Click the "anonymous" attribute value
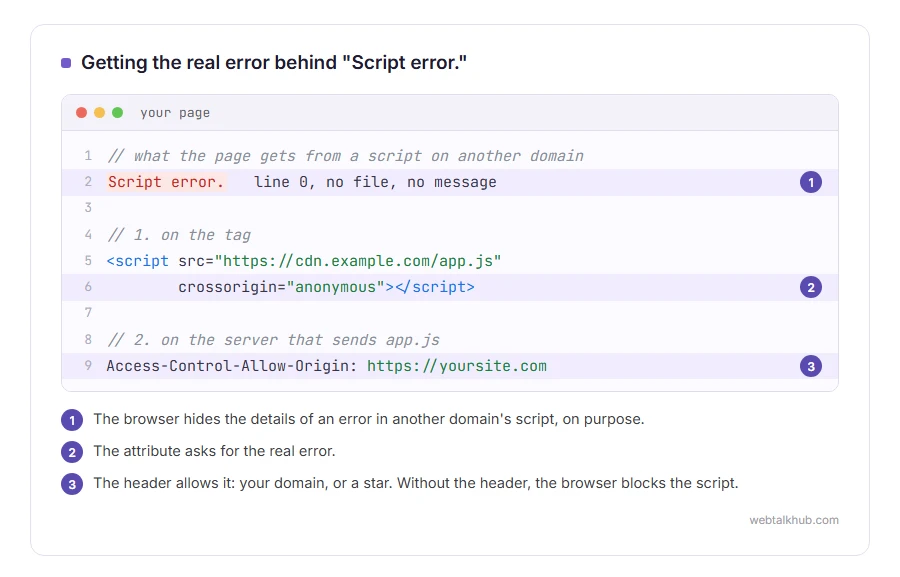This screenshot has height=577, width=900. 335,287
